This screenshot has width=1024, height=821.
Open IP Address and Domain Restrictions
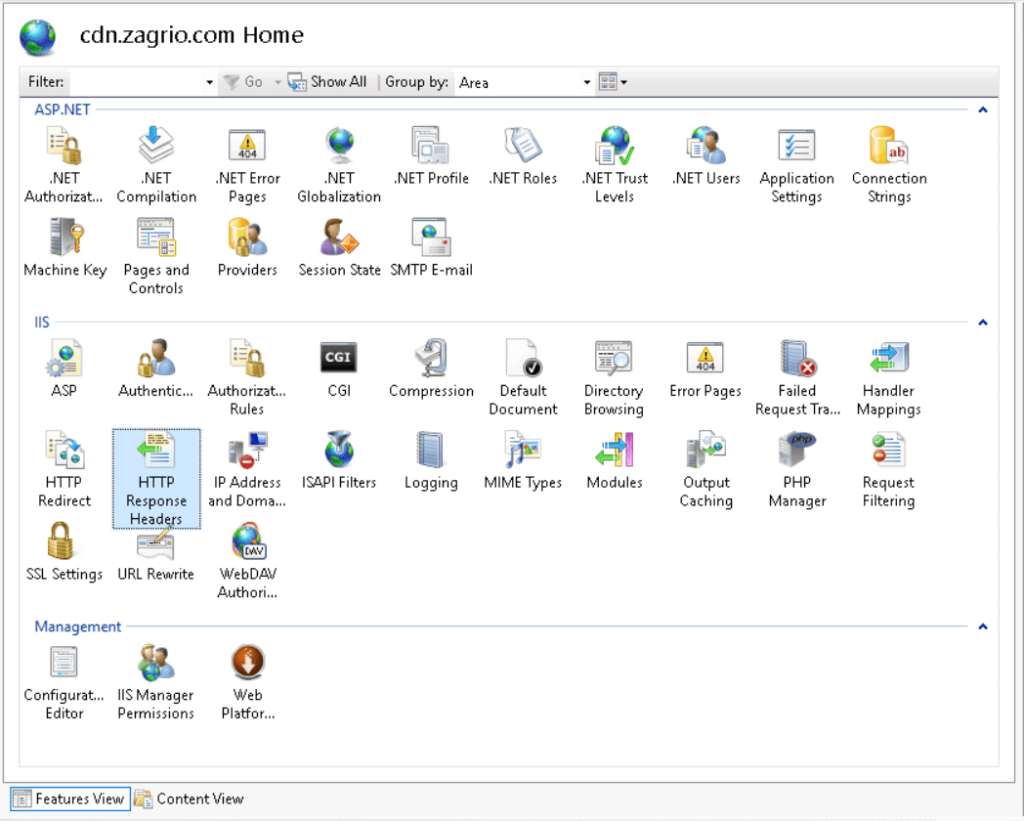tap(247, 469)
